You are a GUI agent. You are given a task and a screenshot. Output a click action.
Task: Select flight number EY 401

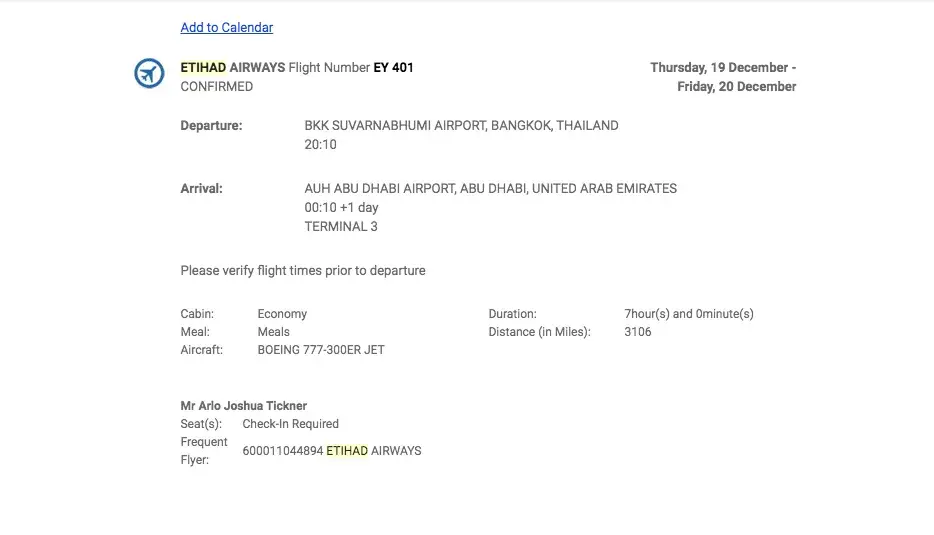393,68
